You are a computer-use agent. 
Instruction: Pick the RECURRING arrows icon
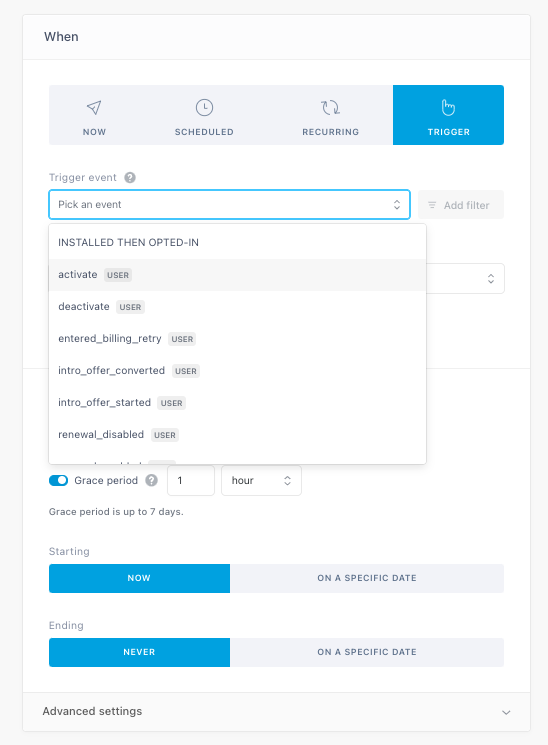click(x=330, y=107)
